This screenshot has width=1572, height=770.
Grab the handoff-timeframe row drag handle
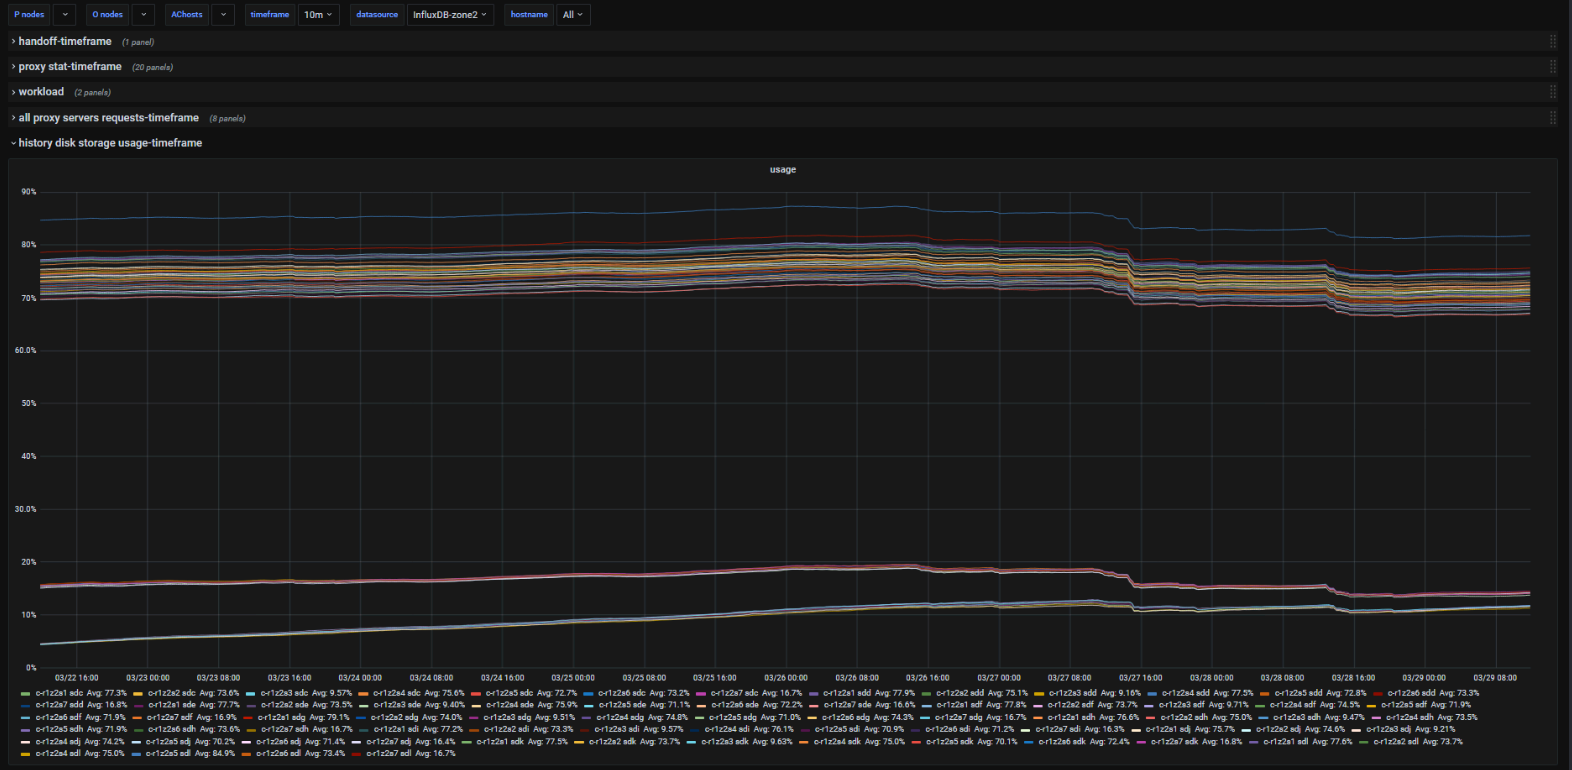[1552, 42]
